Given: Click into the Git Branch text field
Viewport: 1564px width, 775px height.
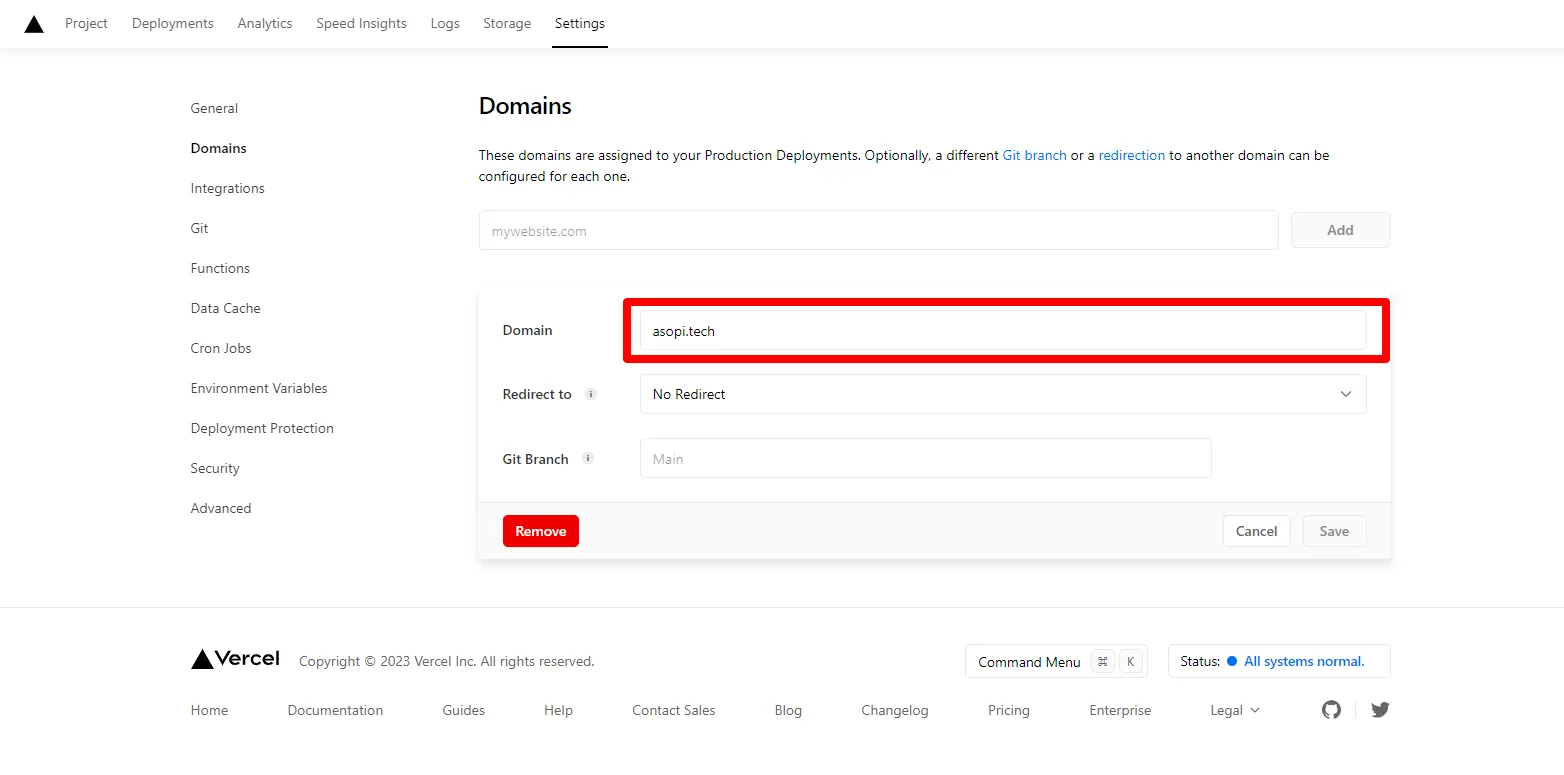Looking at the screenshot, I should coord(925,458).
